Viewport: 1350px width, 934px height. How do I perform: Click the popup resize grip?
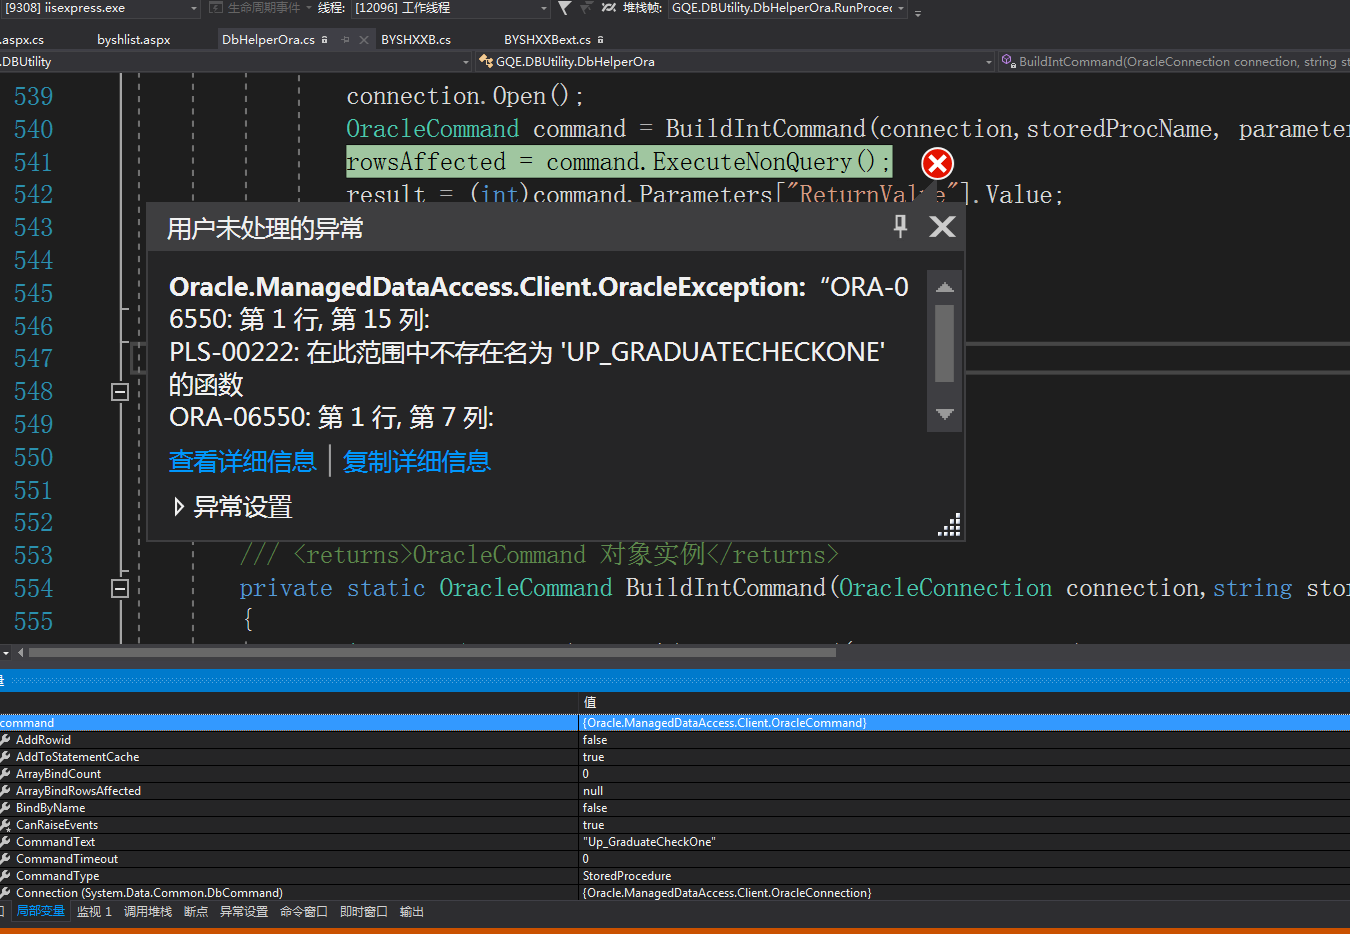(x=949, y=525)
